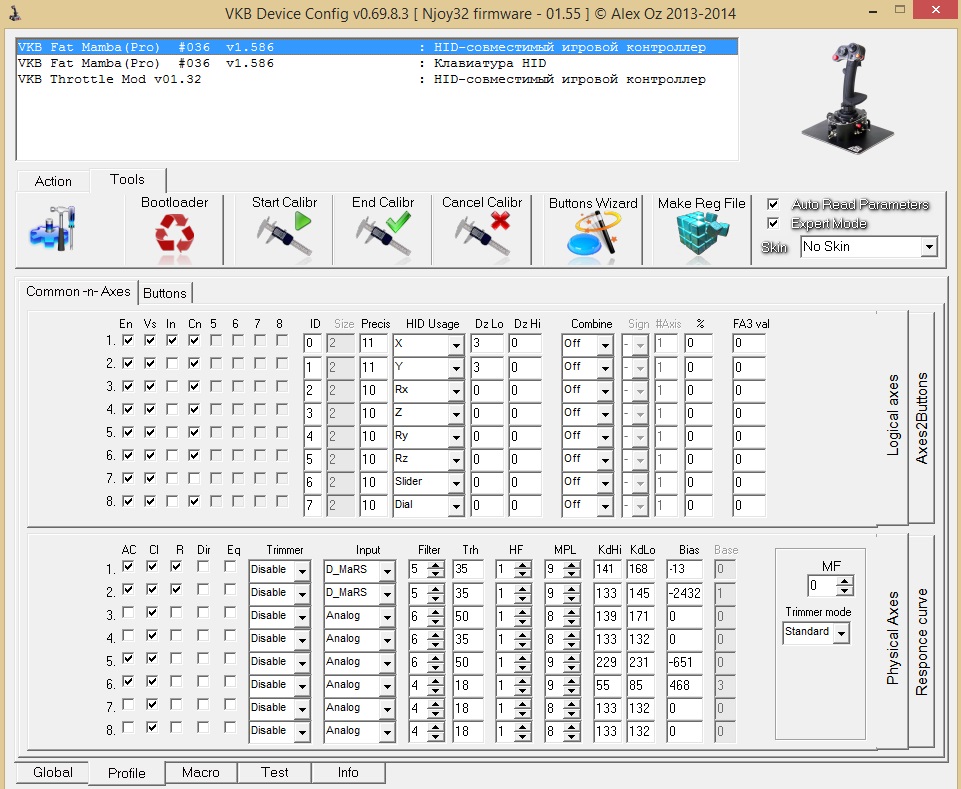The height and width of the screenshot is (789, 961).
Task: Click the tools wrench and gear icon
Action: click(x=51, y=227)
